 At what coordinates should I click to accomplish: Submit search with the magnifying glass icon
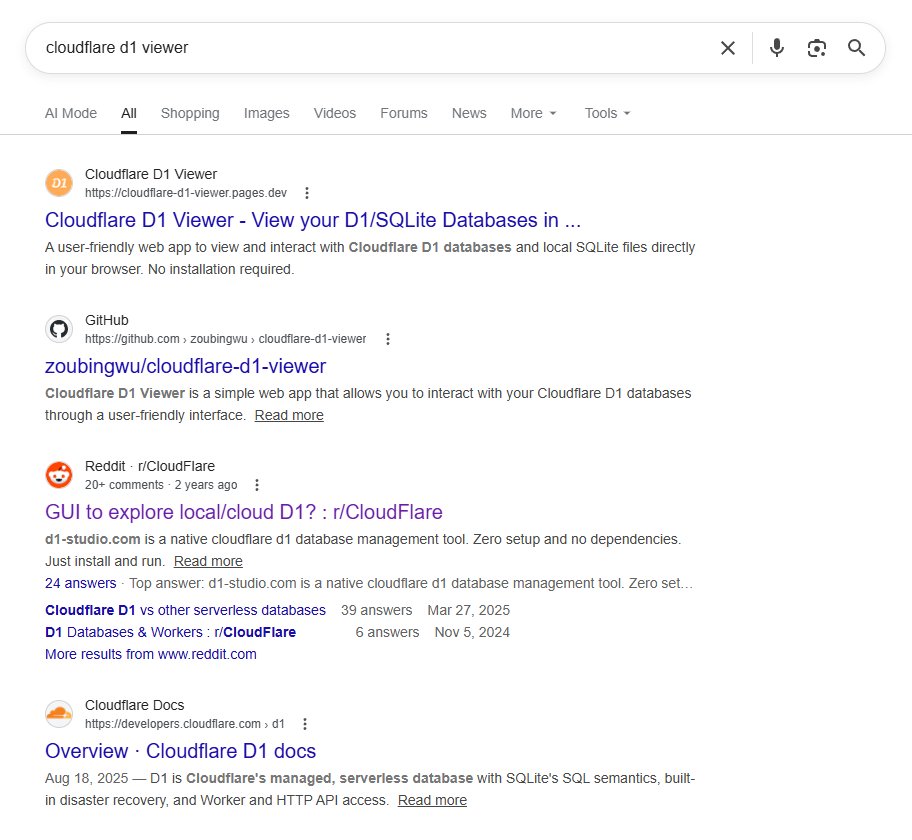856,48
